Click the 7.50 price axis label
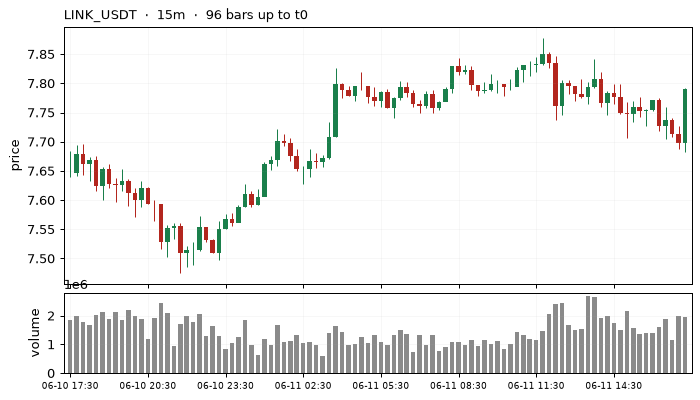This screenshot has width=700, height=400. point(41,259)
